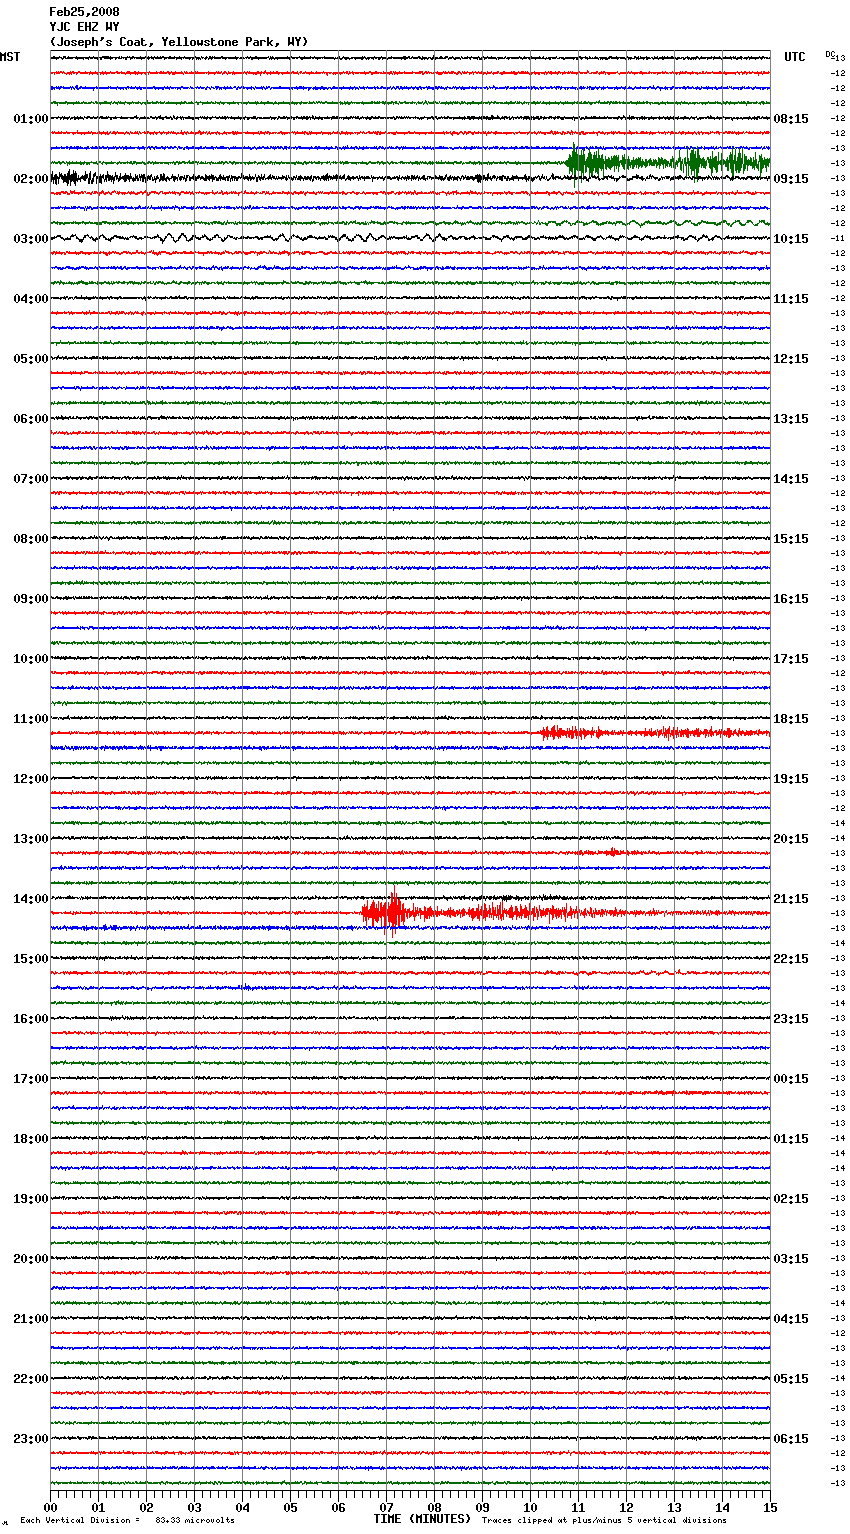
Task: Select the 18:00 MST time label
Action: click(31, 1139)
